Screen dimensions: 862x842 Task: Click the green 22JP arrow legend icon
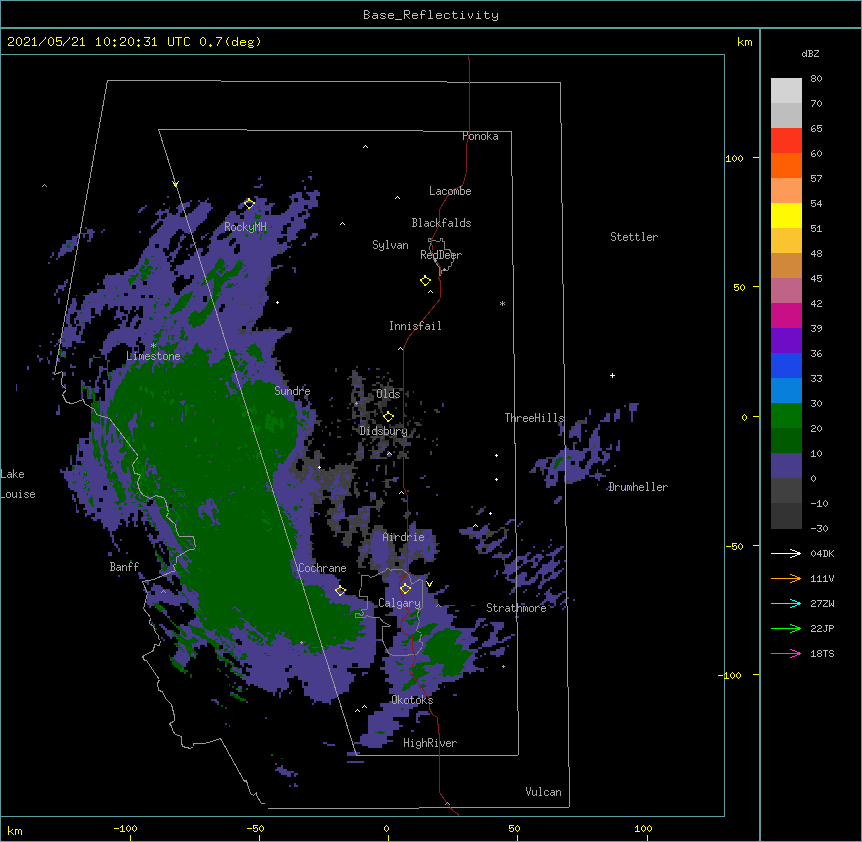pyautogui.click(x=786, y=628)
